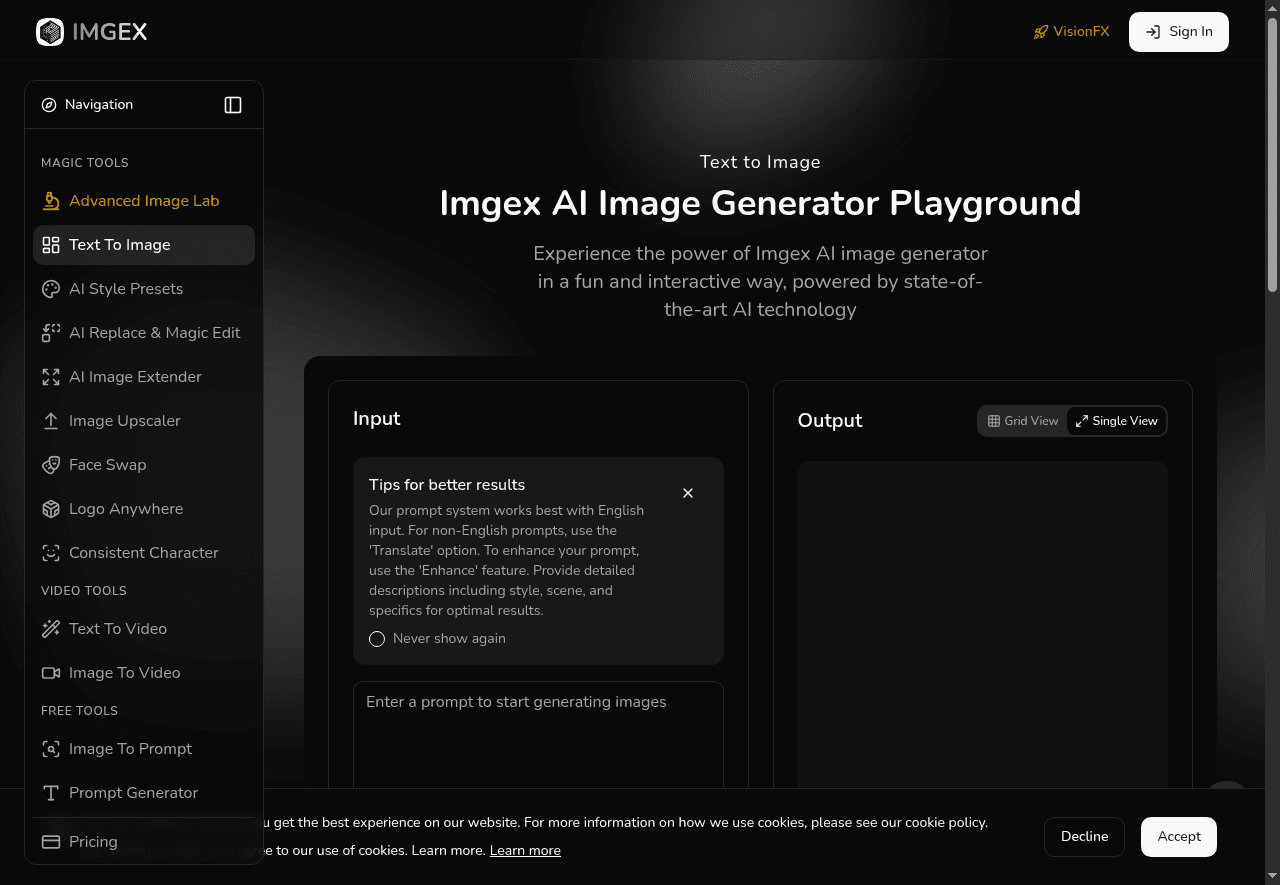Screen dimensions: 1280x885
Task: Open AI Replace & Magic Edit
Action: (x=154, y=333)
